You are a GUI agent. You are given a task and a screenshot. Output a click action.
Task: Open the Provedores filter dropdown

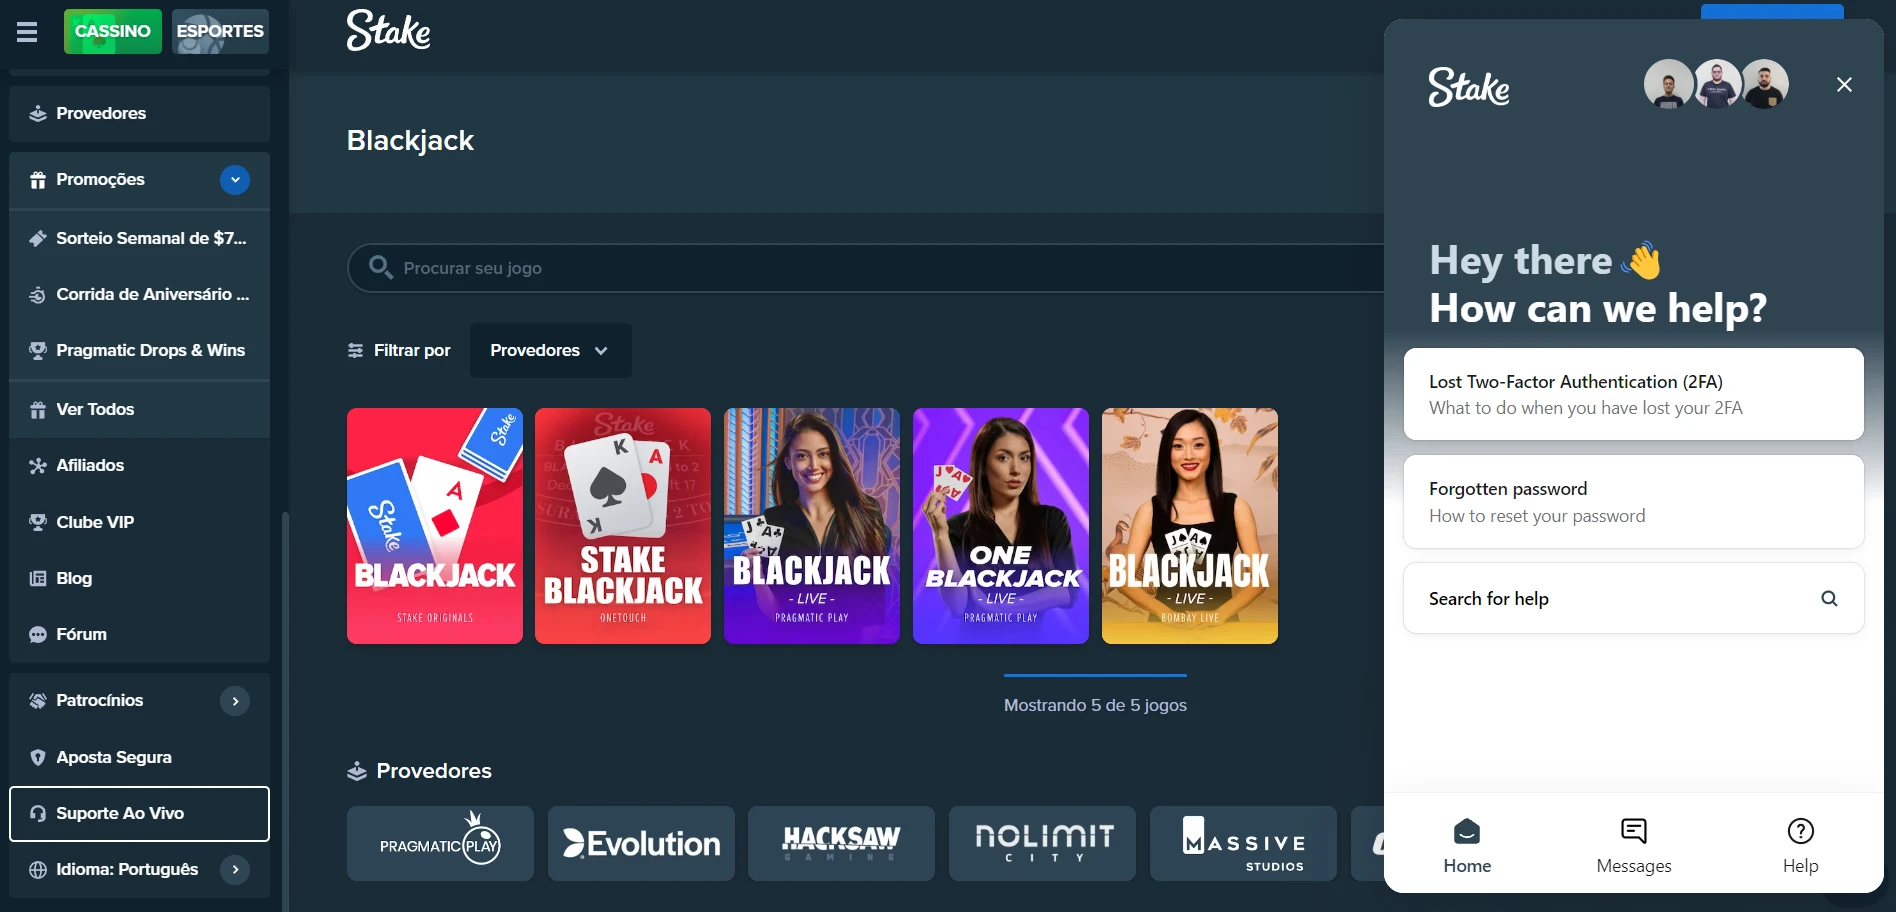pos(550,350)
